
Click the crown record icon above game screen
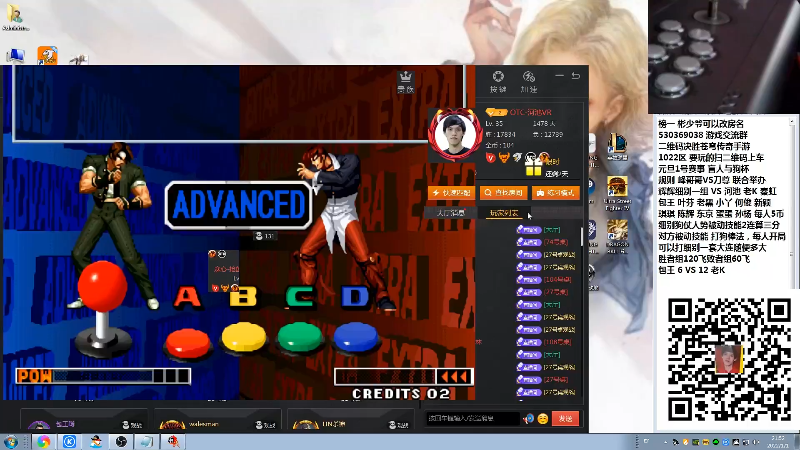[406, 82]
